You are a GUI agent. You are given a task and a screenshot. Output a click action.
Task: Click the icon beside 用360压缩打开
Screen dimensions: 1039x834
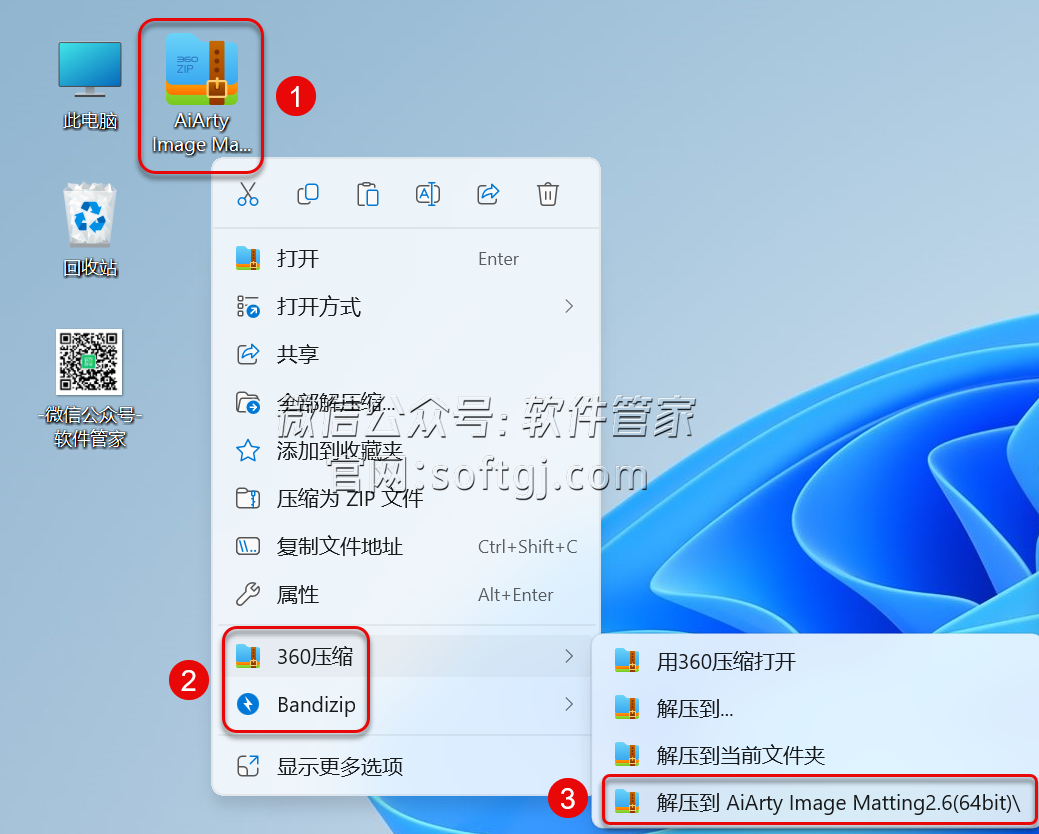(x=626, y=660)
